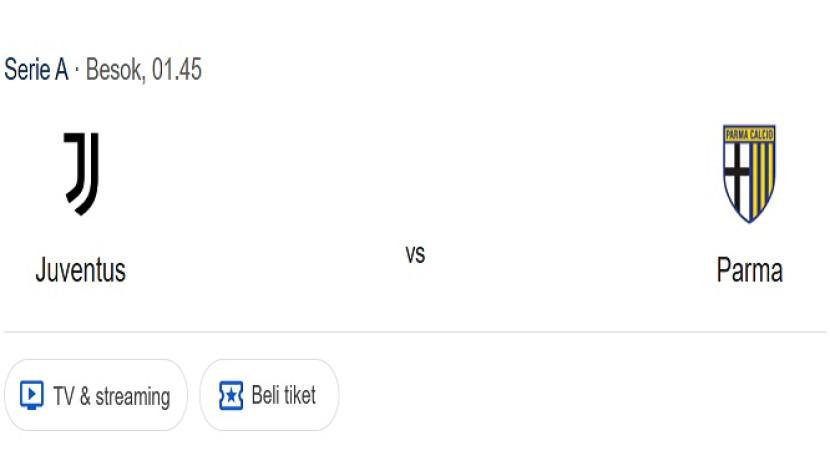Select the Parma team name
Image resolution: width=830 pixels, height=466 pixels.
(749, 270)
